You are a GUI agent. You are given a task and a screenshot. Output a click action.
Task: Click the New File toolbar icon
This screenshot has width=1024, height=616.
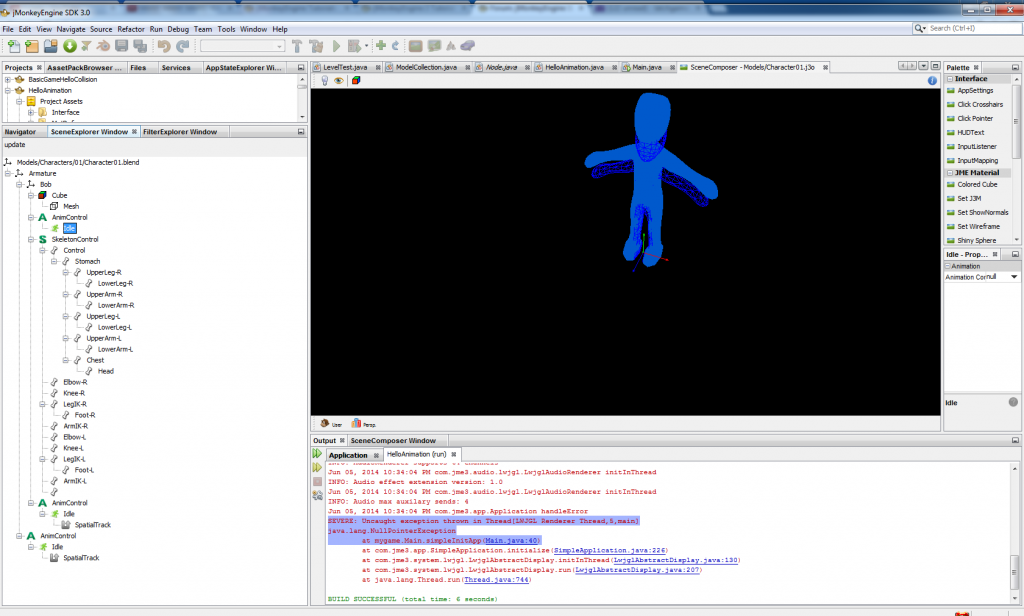pyautogui.click(x=14, y=46)
